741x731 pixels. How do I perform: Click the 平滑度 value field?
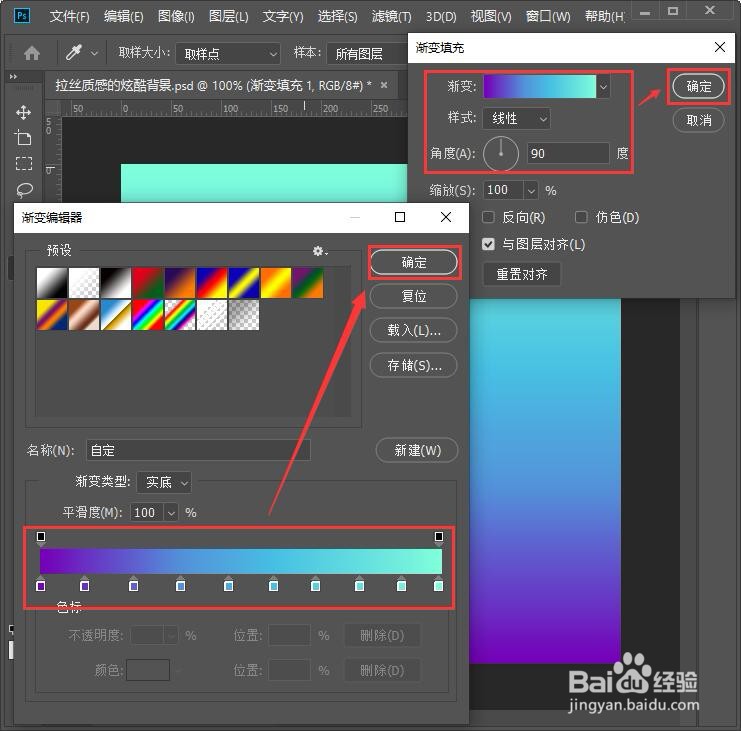coord(147,513)
